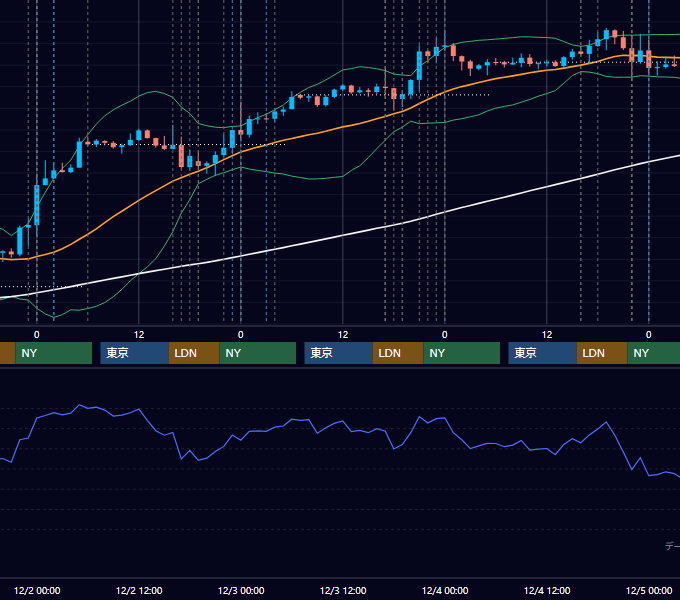Click the 東京 session block for 12/2
680x600 pixels.
tap(134, 353)
